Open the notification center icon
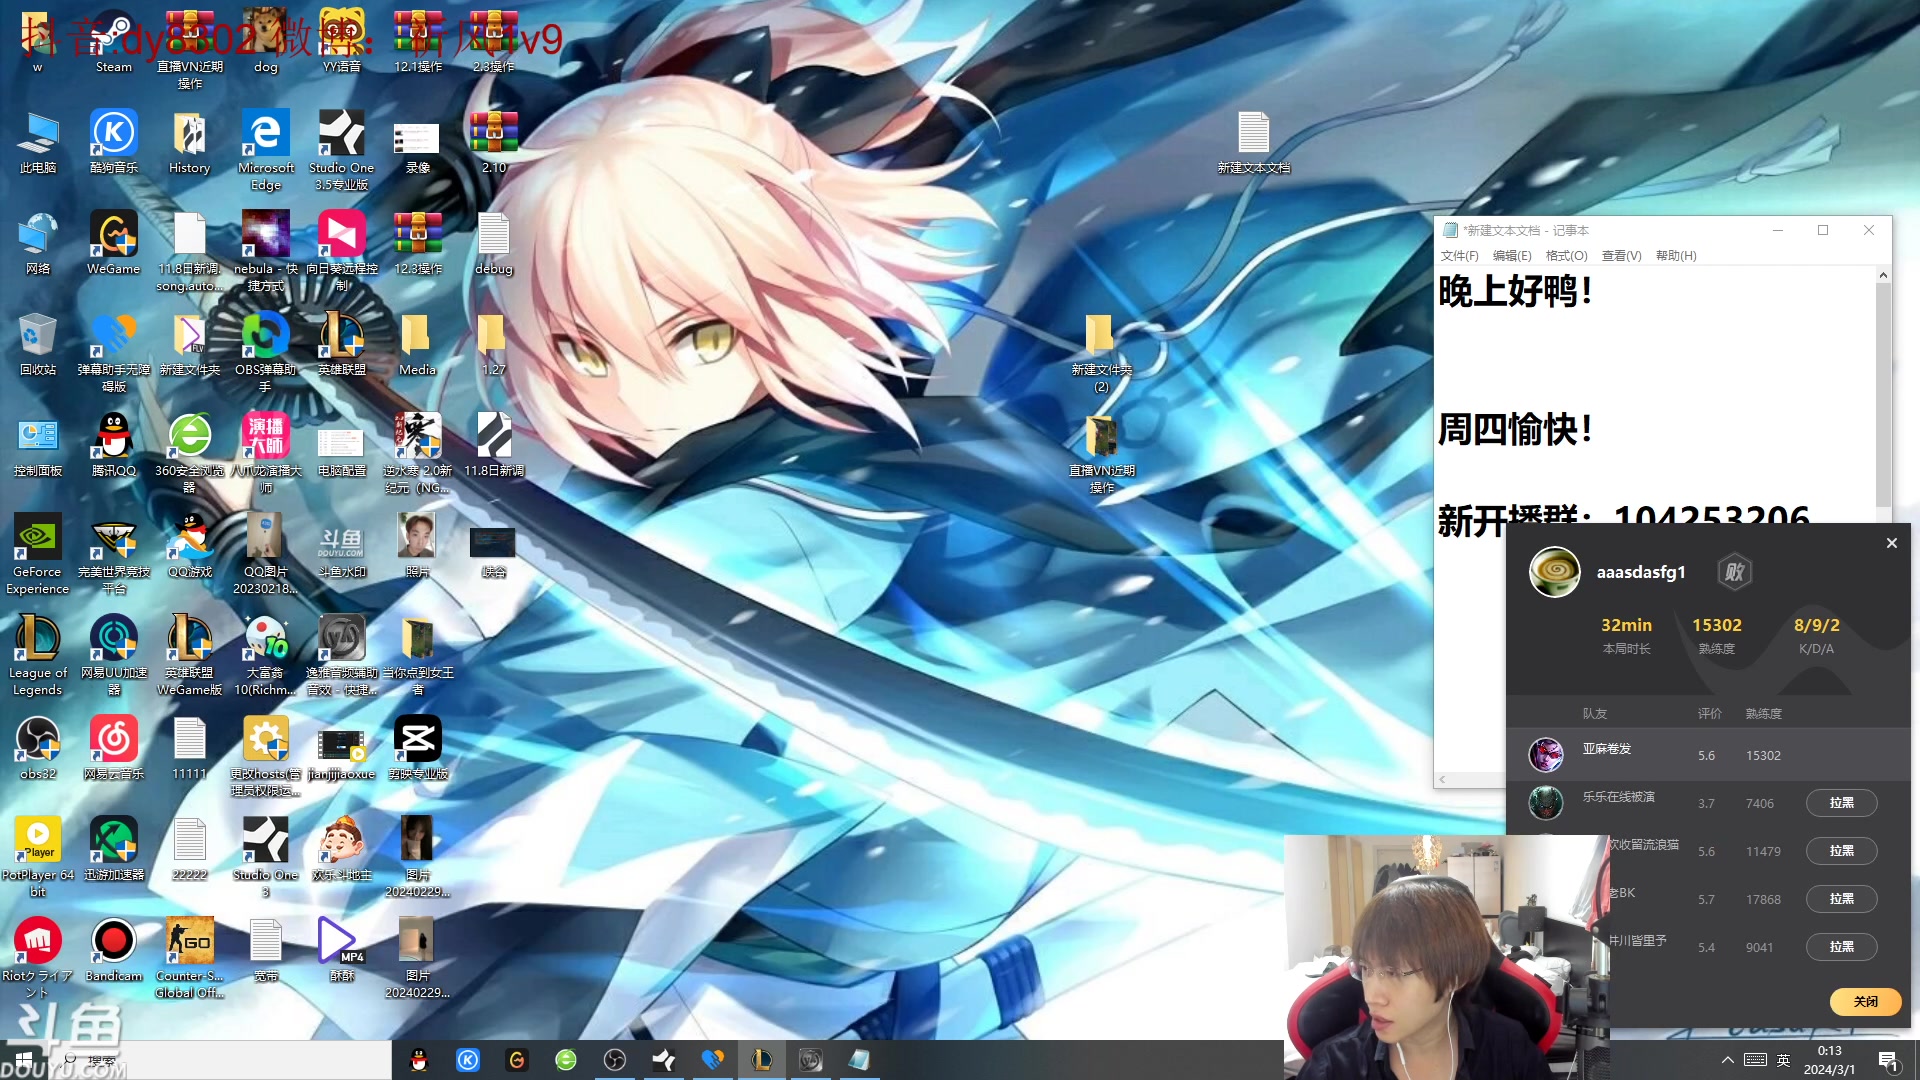Screen dimensions: 1920x1080 tap(1889, 1061)
